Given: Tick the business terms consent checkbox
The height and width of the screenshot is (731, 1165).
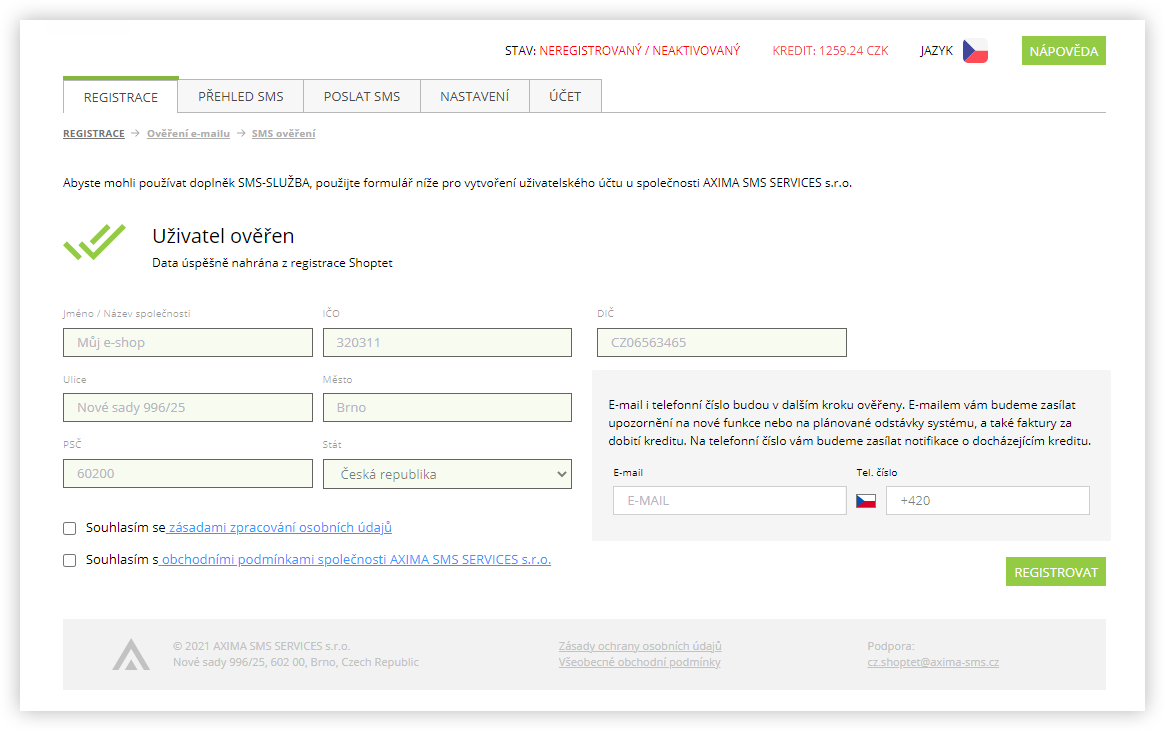Looking at the screenshot, I should coord(70,560).
